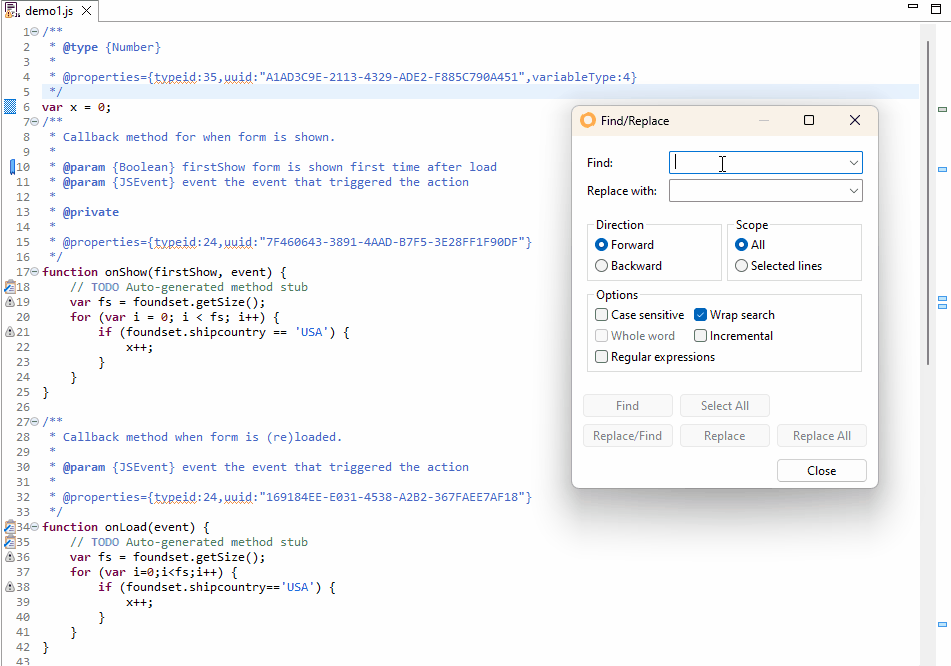Click the "@private" annotation on line 13
The height and width of the screenshot is (666, 951).
pyautogui.click(x=90, y=212)
